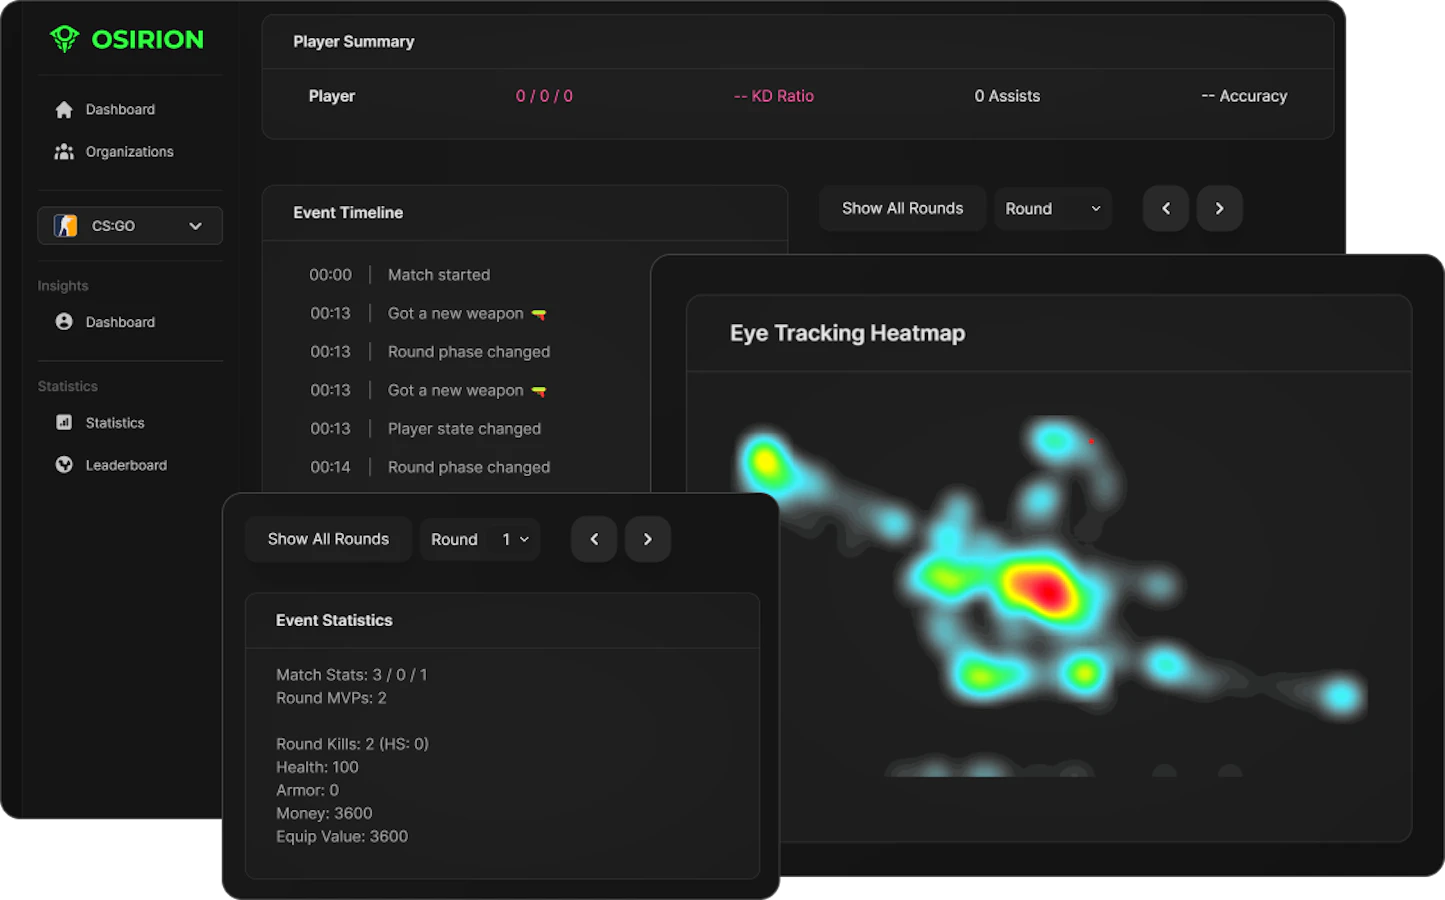Click the Osirion logo icon
1445x900 pixels.
(65, 39)
